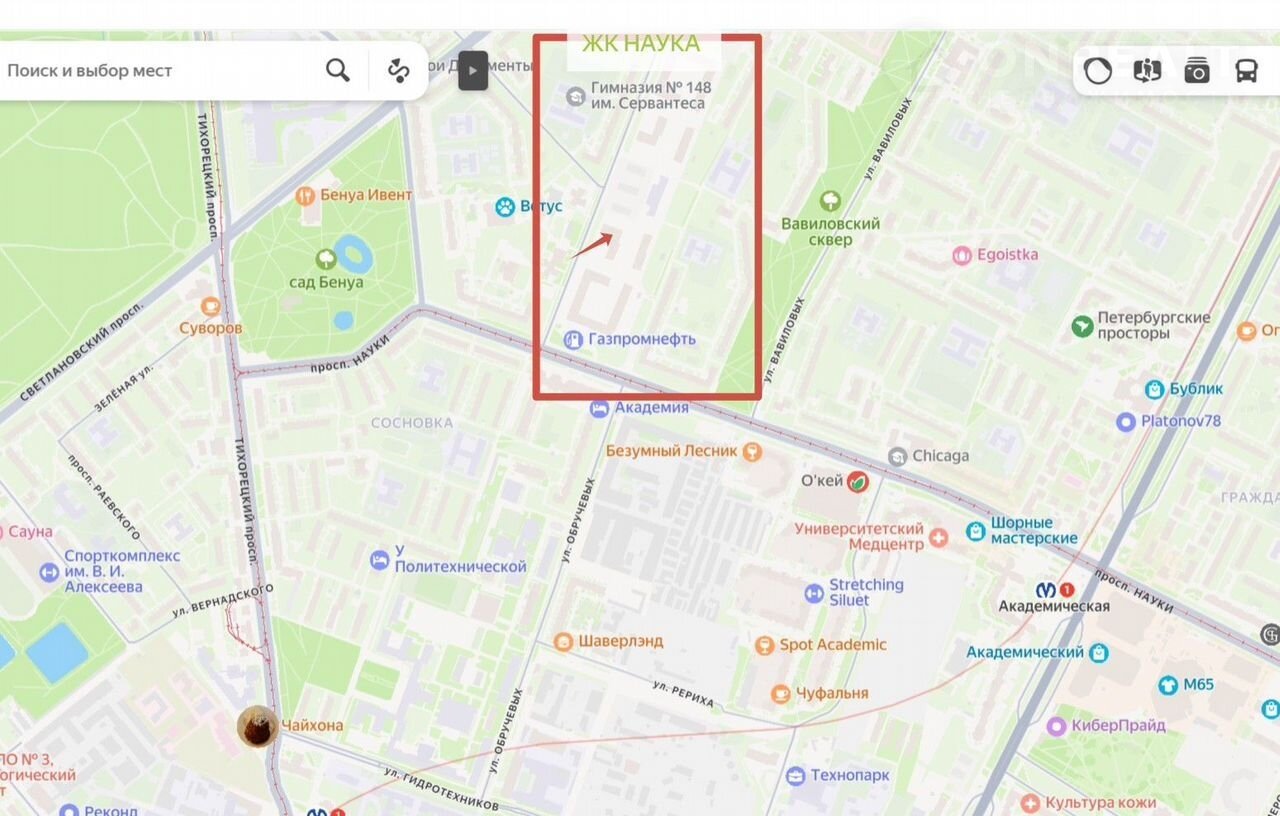Viewport: 1280px width, 816px height.
Task: Select the Академическая metro station marker
Action: (x=1047, y=590)
